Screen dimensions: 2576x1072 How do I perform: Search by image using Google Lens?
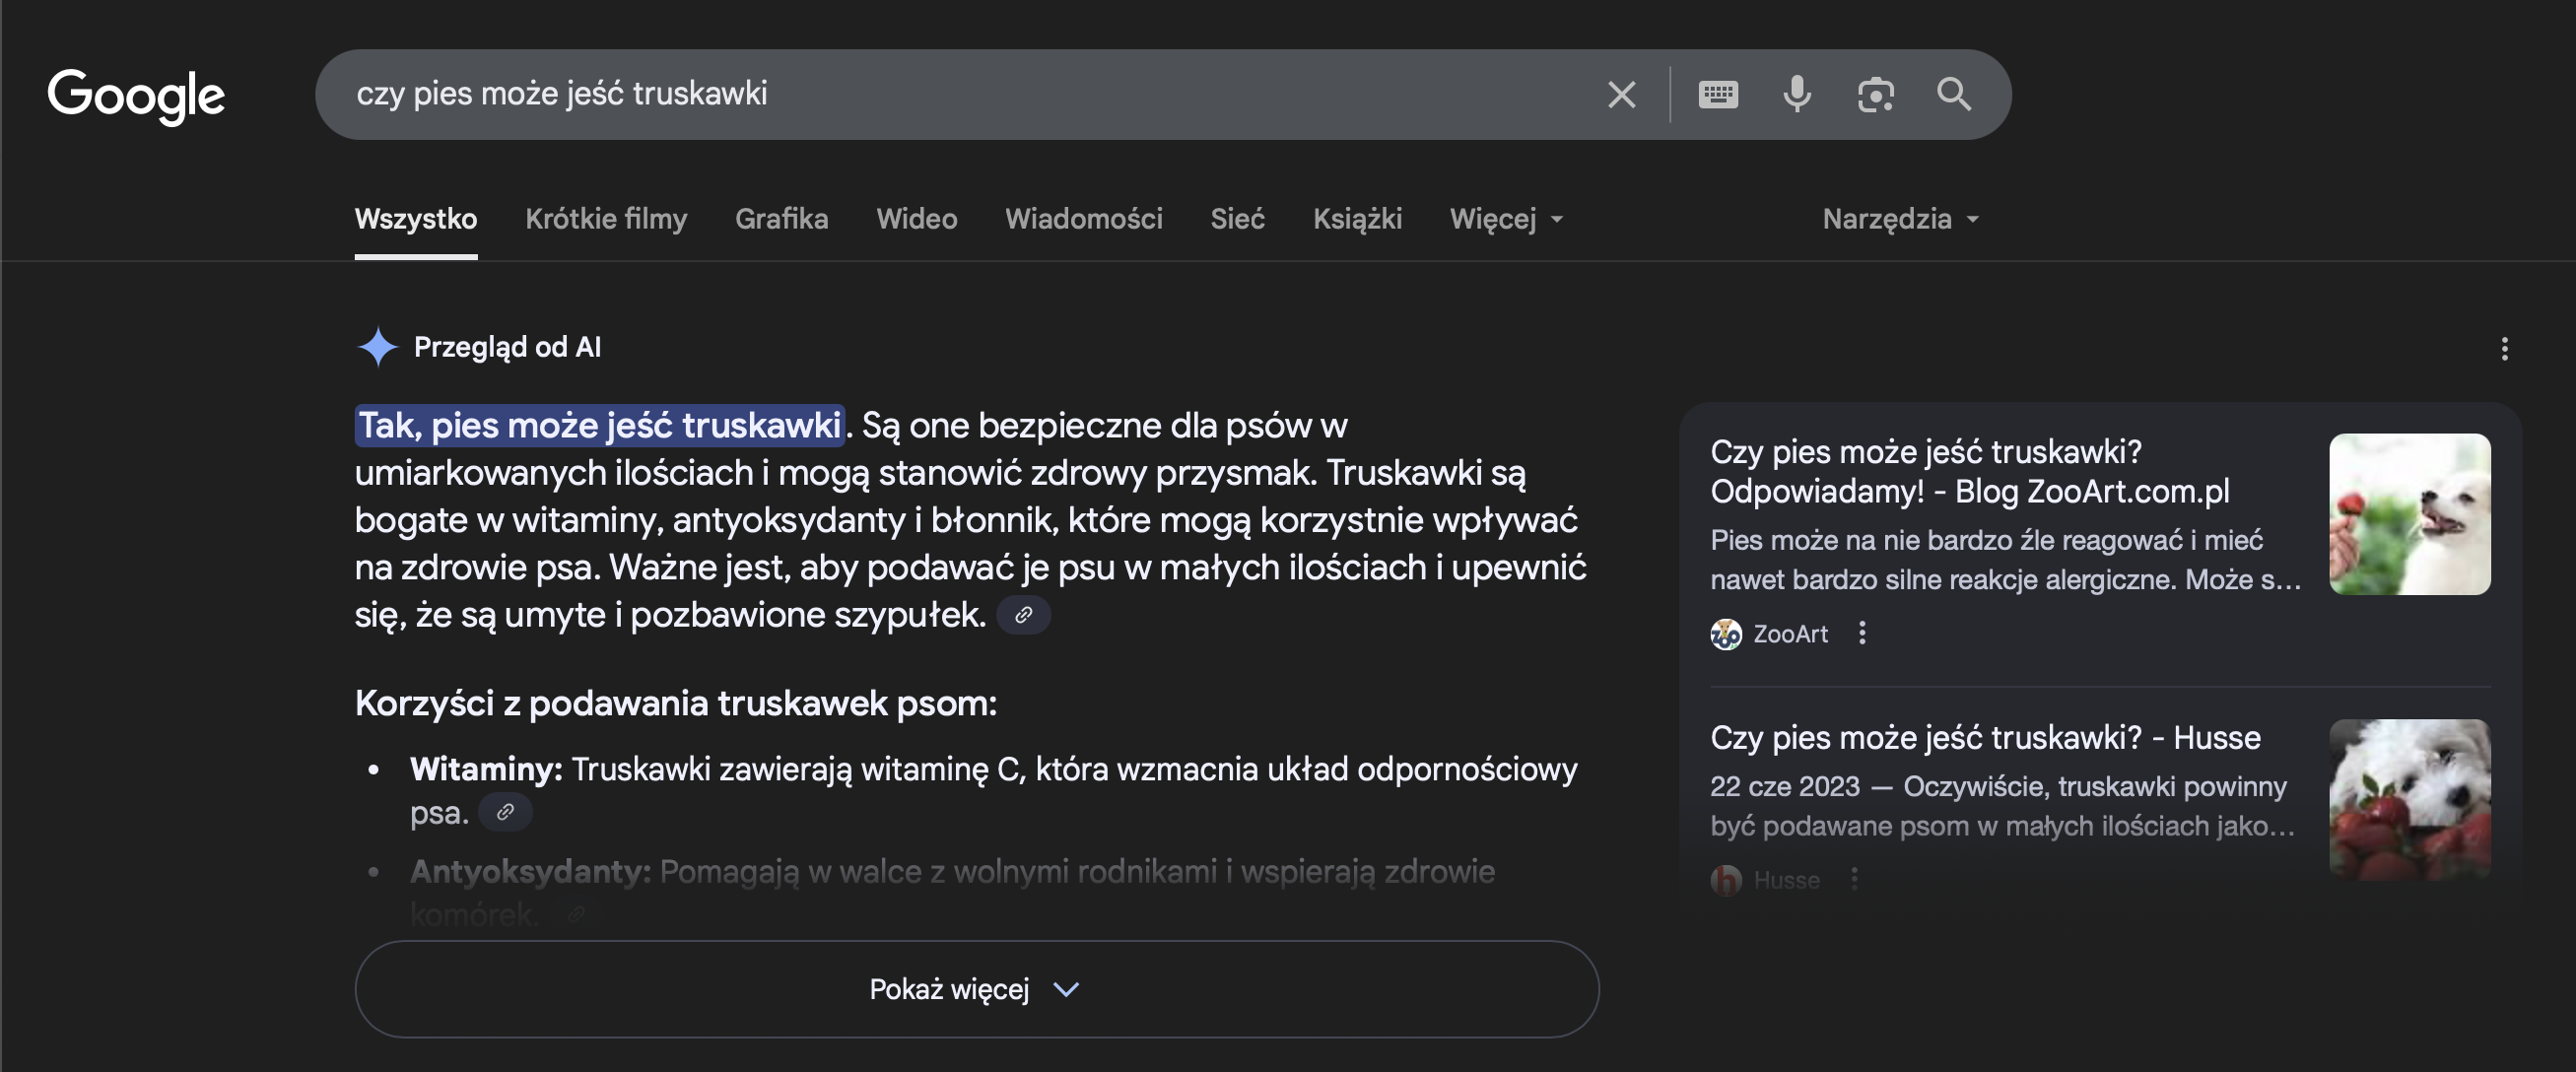pos(1876,94)
